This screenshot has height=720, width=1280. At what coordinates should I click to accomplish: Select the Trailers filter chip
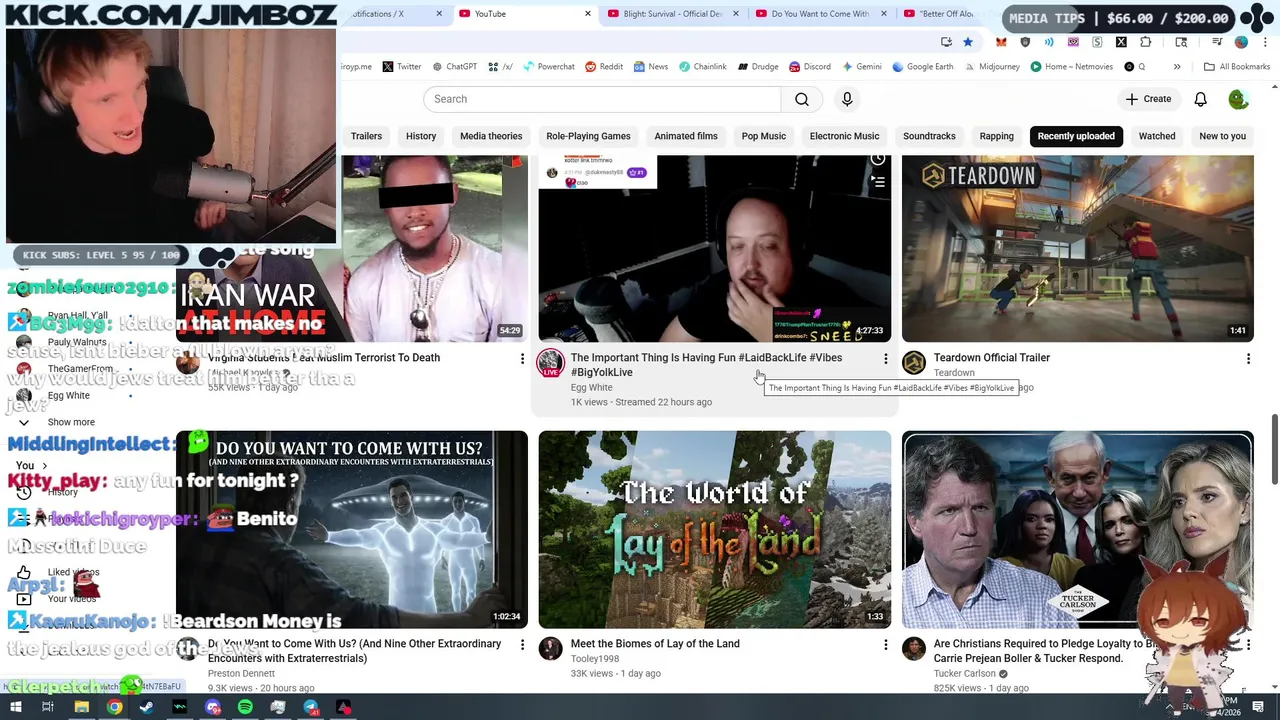coord(366,136)
